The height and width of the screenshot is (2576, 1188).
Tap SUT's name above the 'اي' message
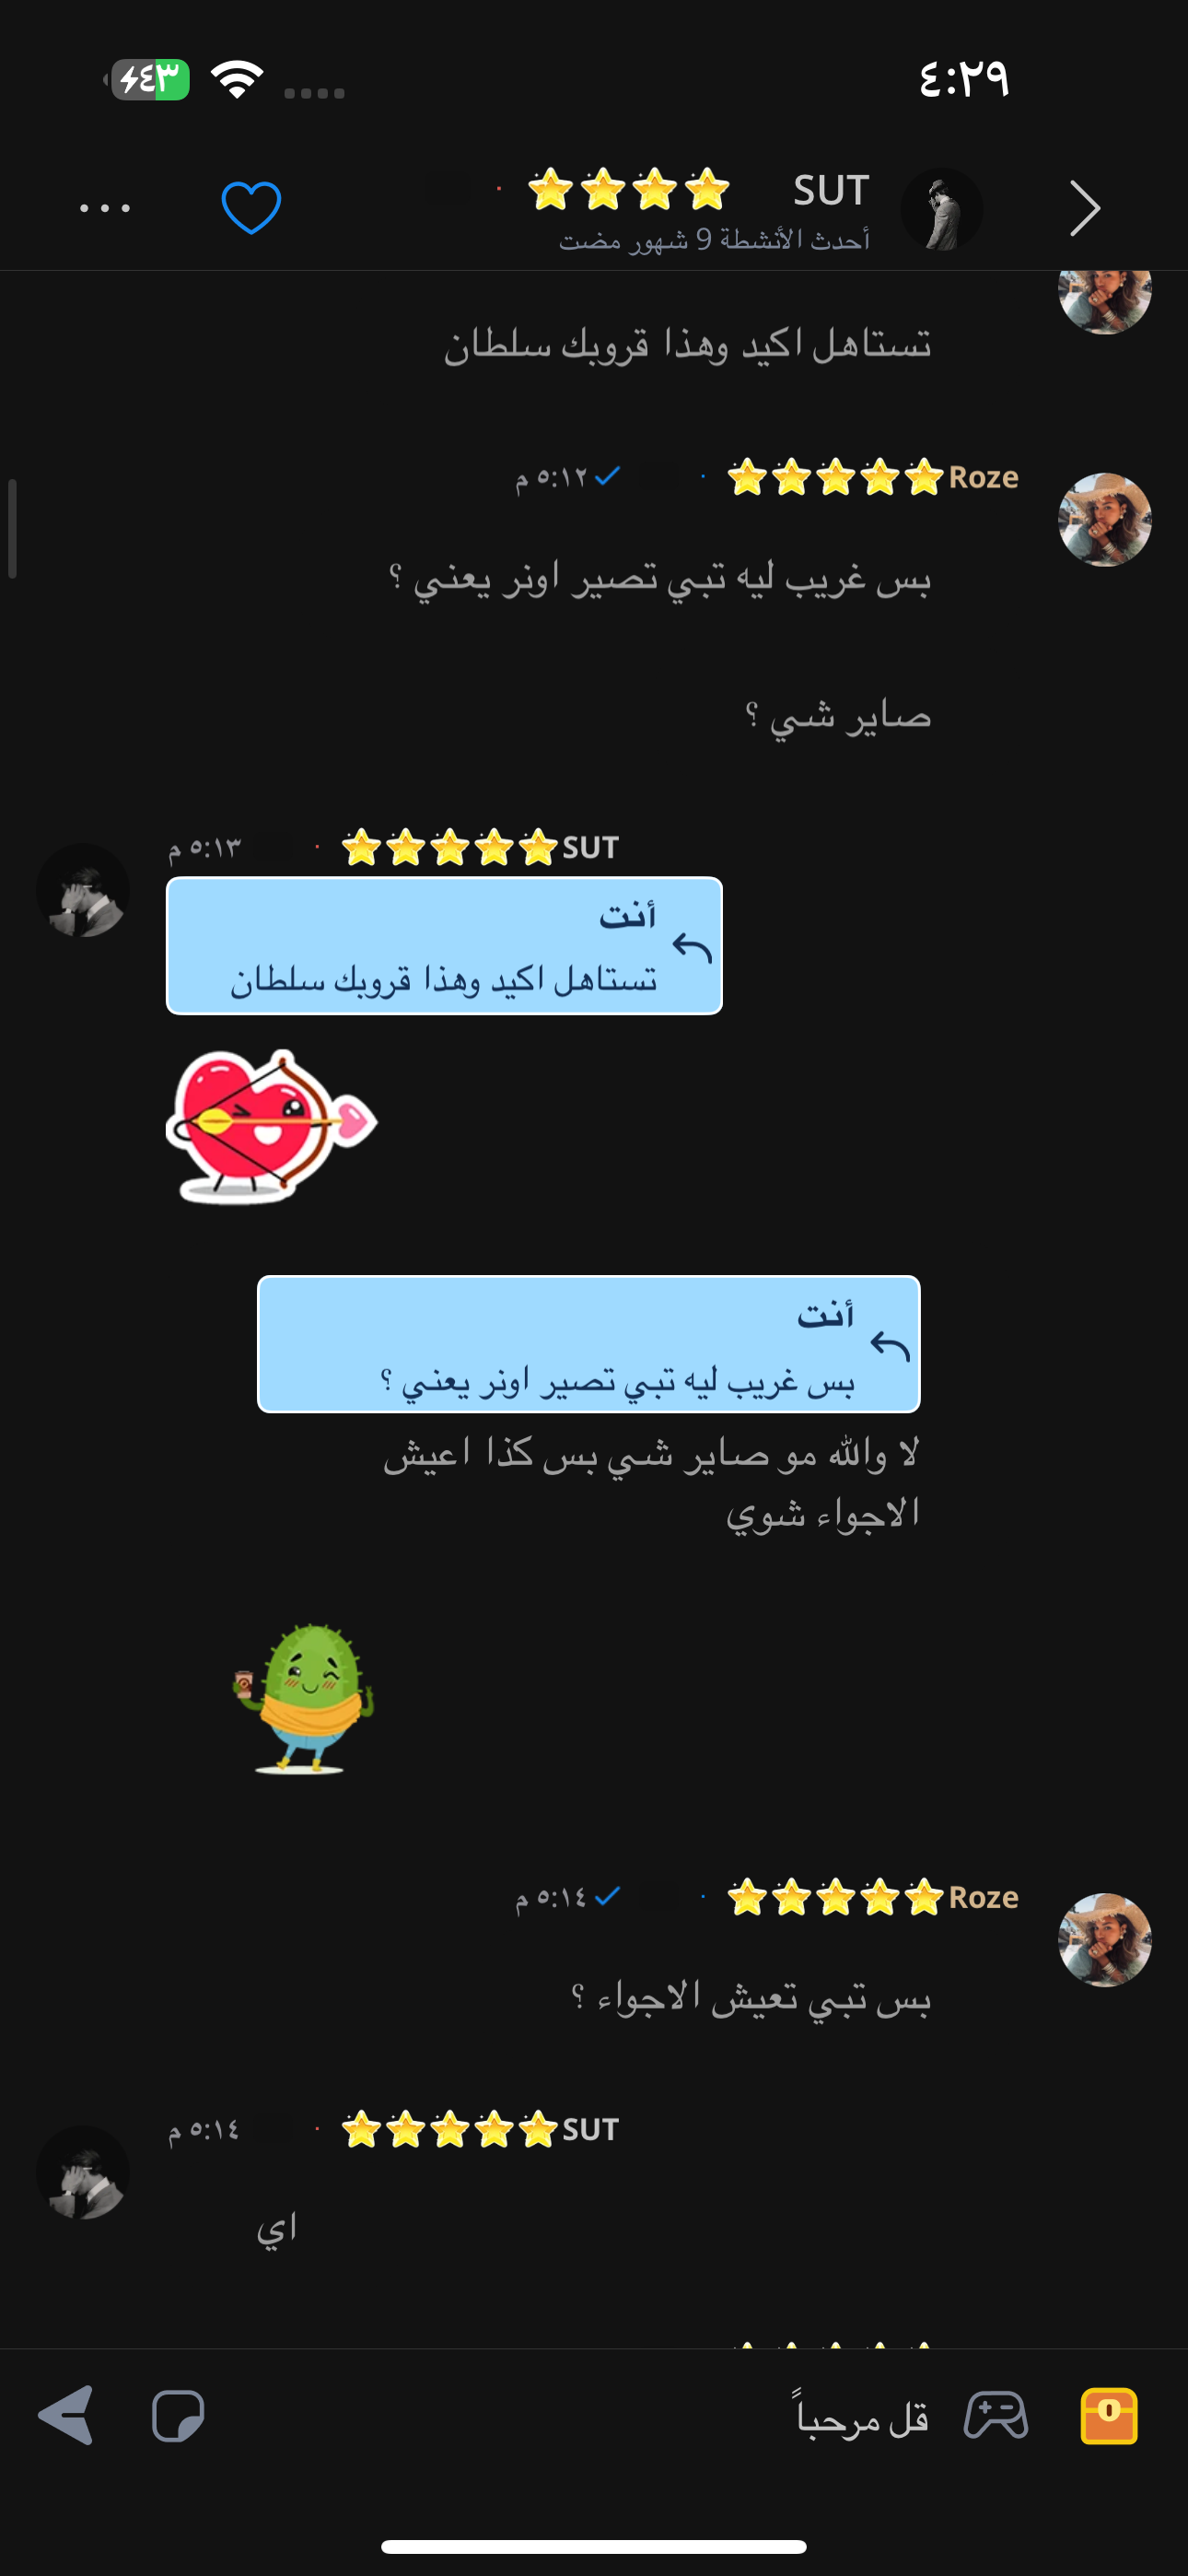click(590, 2129)
